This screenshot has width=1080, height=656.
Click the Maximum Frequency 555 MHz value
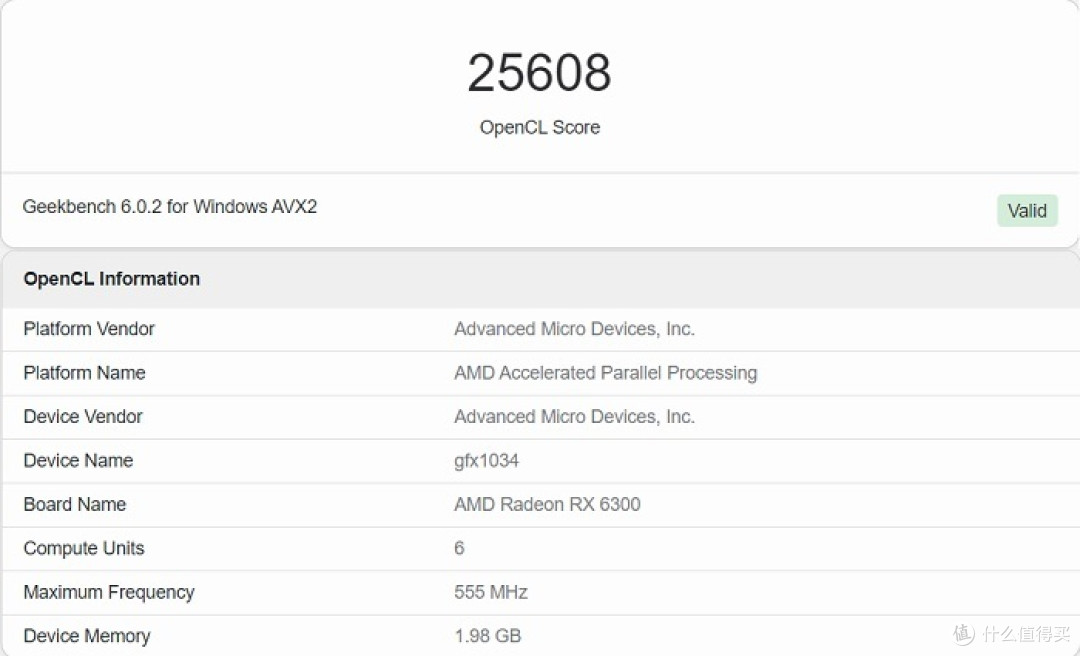(491, 592)
